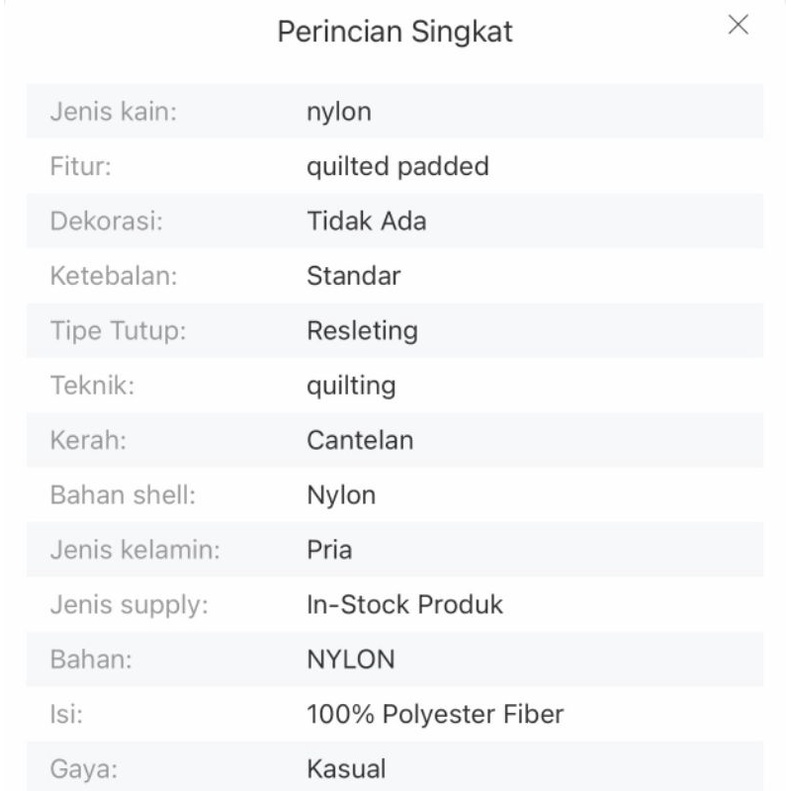Click the In-Stock Produk value
The height and width of the screenshot is (791, 791).
405,605
